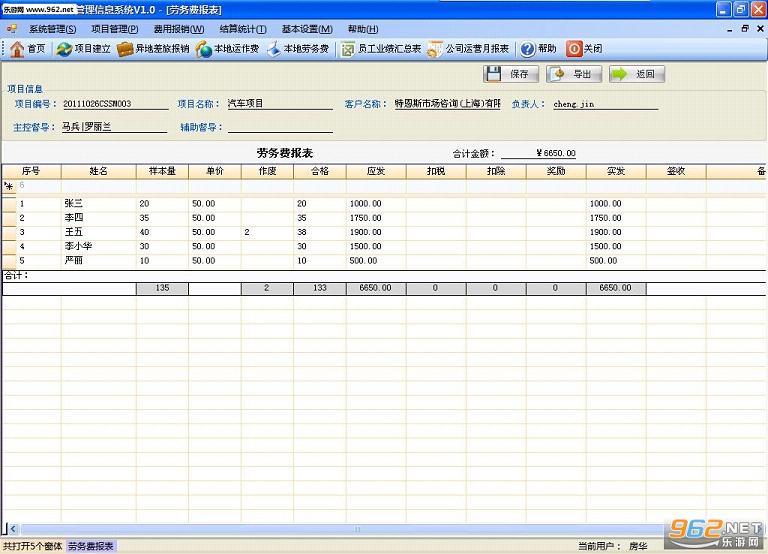The image size is (768, 554).
Task: Click the 异地差旅报销 briefcase icon
Action: click(125, 48)
